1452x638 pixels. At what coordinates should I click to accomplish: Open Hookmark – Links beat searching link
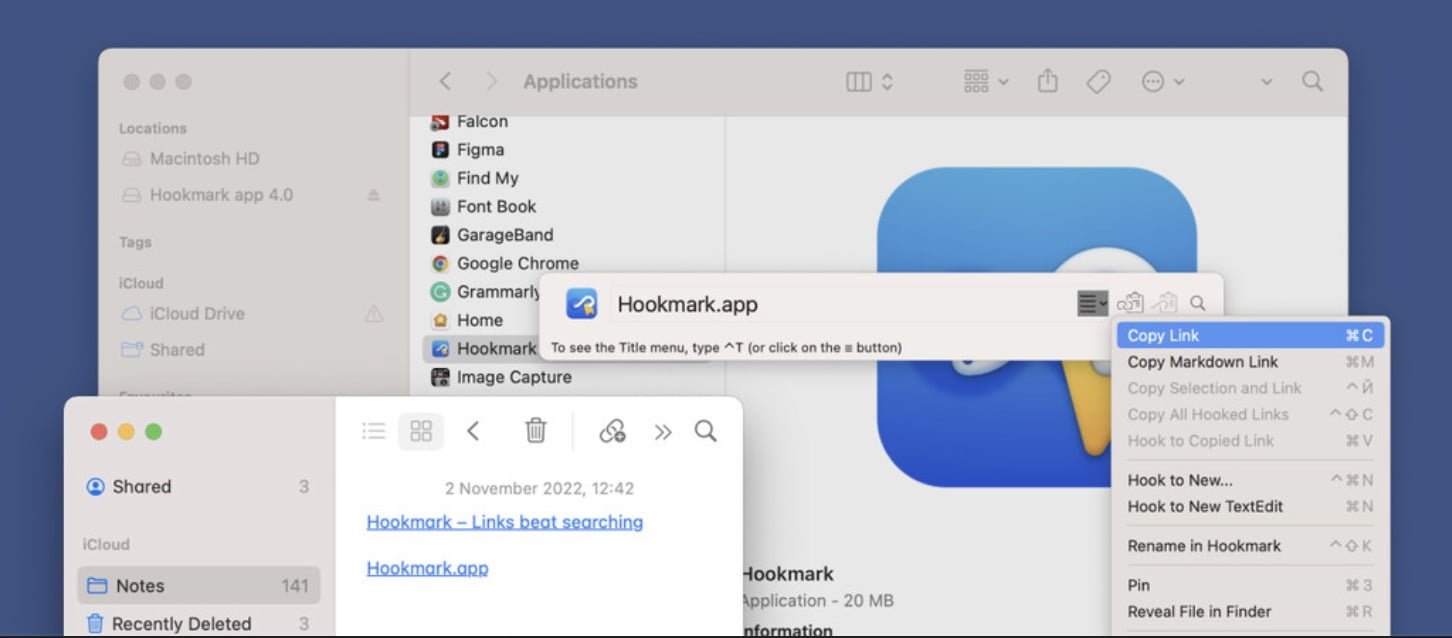click(505, 522)
